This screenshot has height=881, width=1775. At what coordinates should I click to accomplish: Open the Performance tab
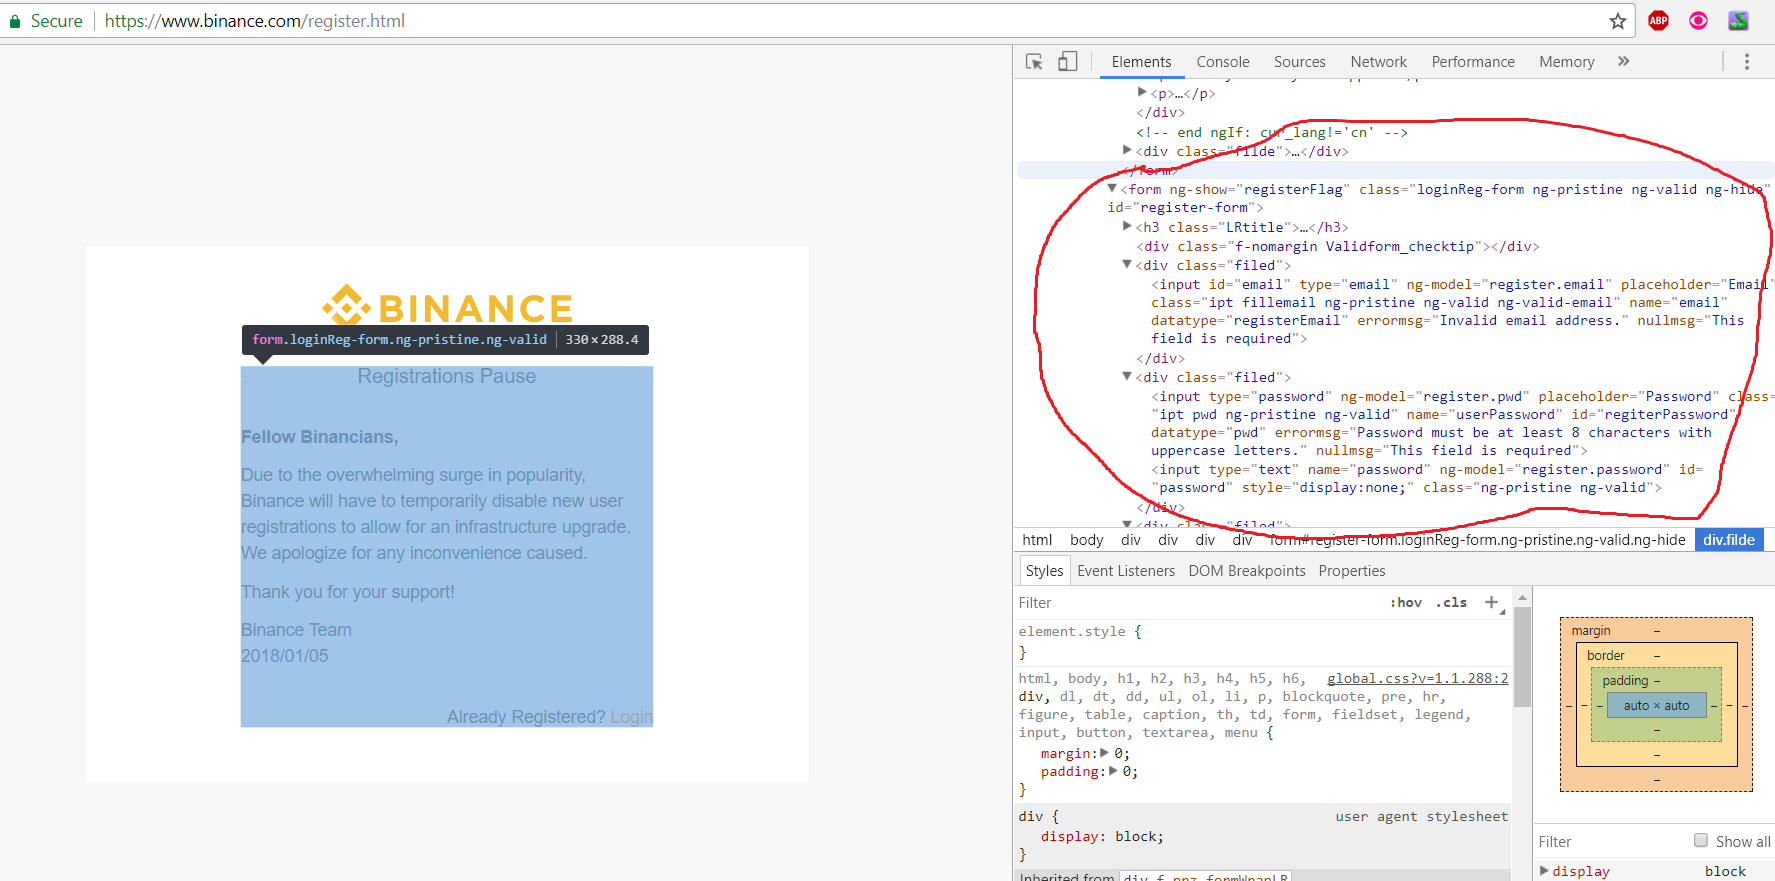[1473, 62]
